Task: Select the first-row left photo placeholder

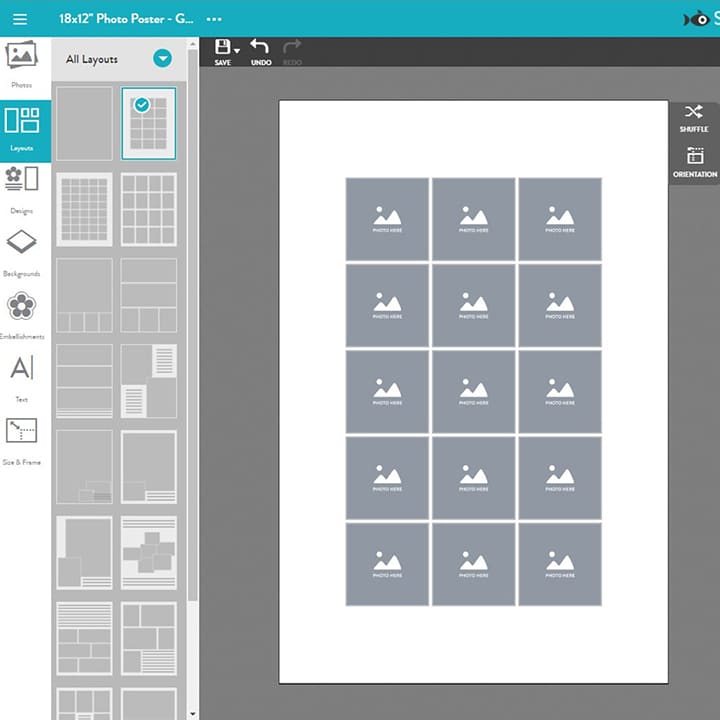Action: coord(387,219)
